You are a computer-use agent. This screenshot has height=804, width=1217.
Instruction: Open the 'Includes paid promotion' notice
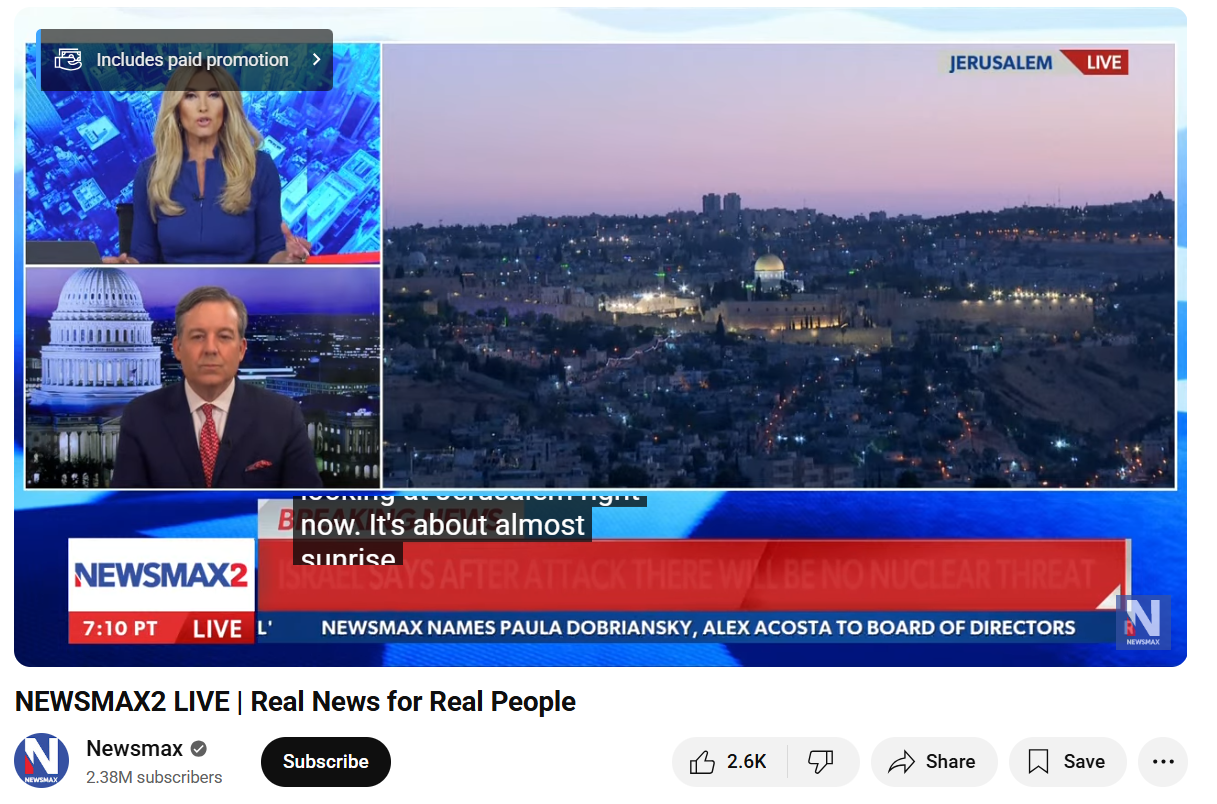(186, 60)
